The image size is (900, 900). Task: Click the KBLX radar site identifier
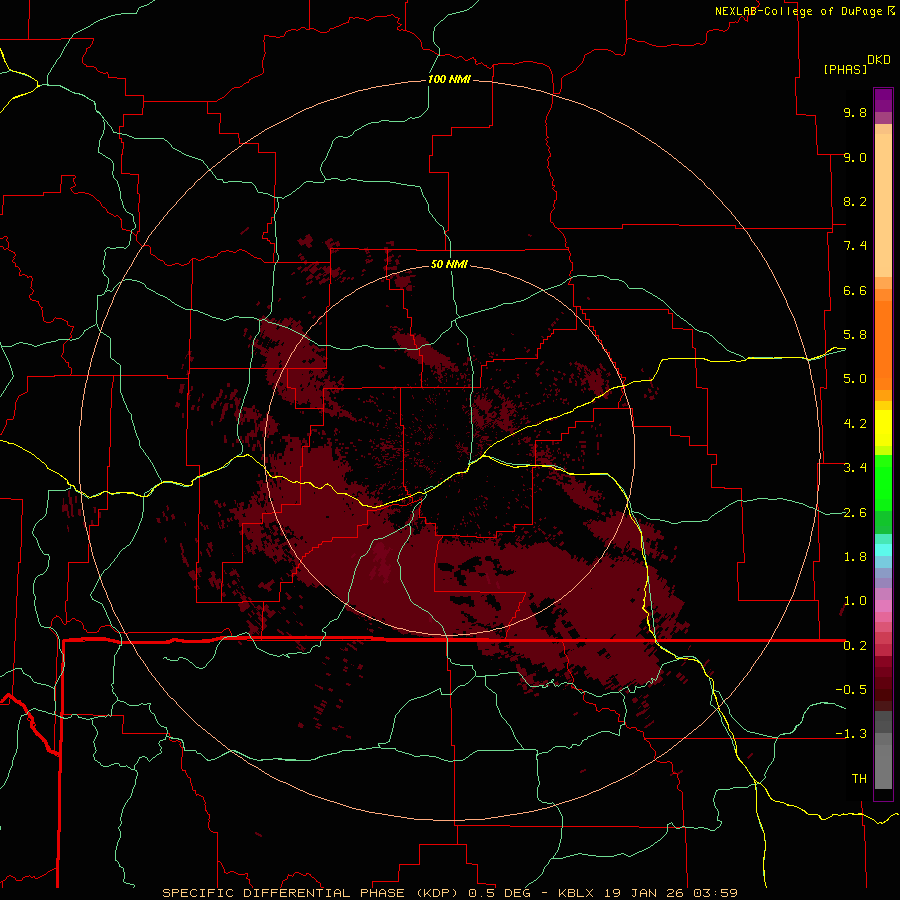tap(576, 893)
